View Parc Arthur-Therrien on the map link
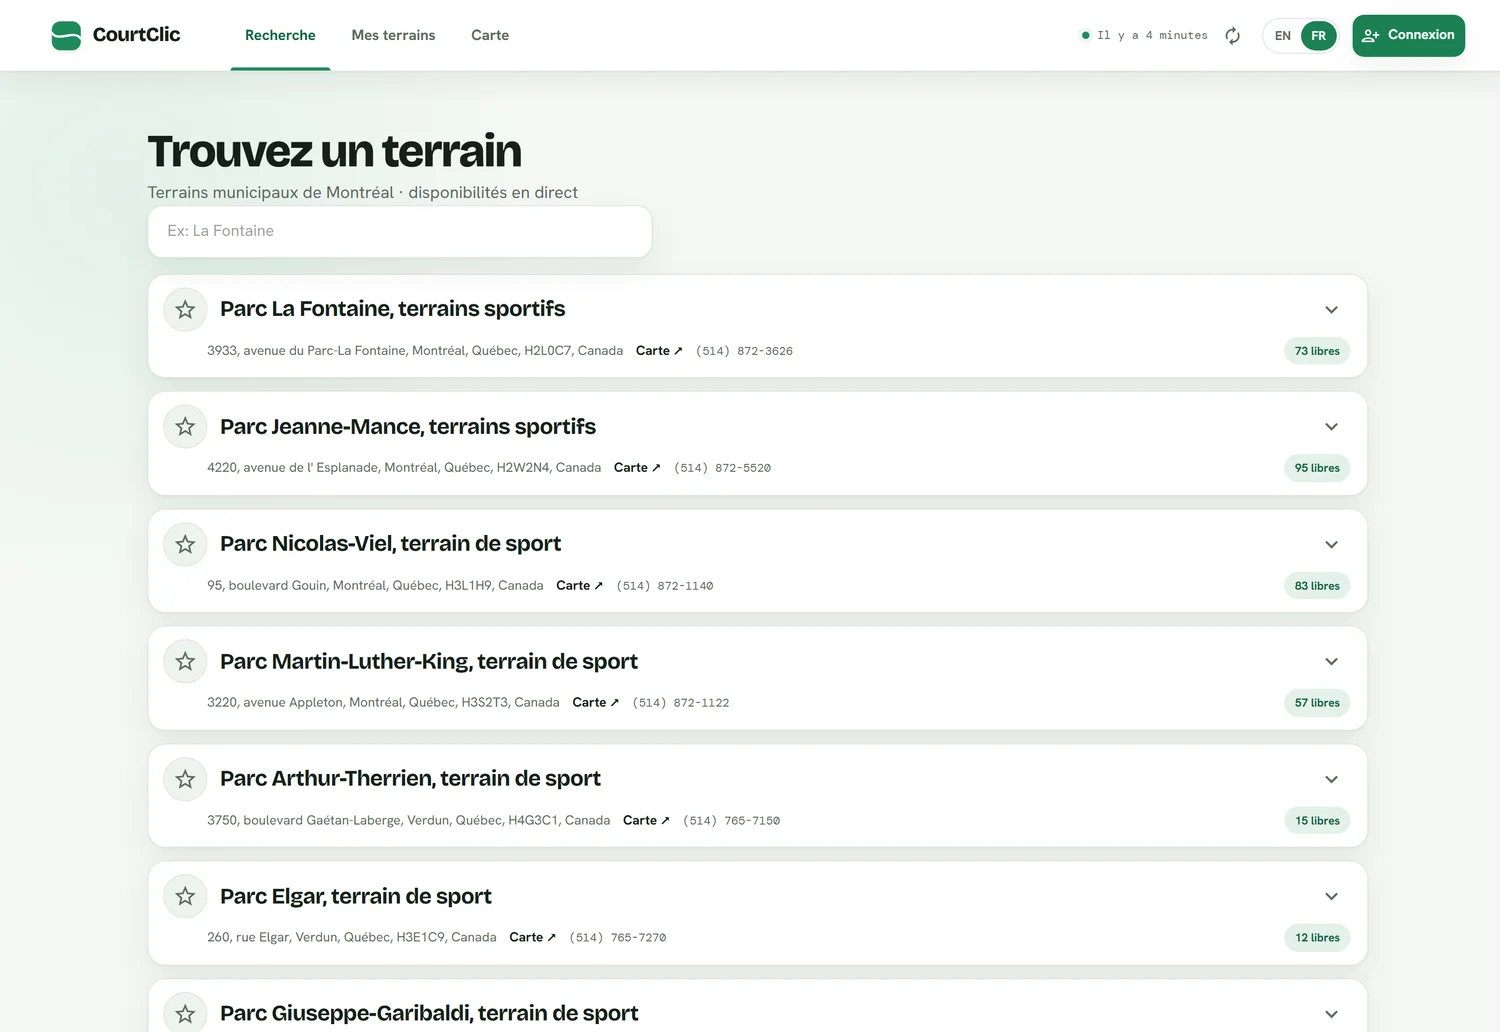The width and height of the screenshot is (1500, 1032). coord(646,821)
